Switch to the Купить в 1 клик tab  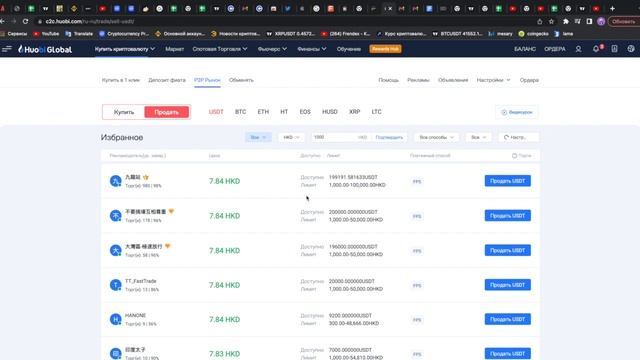coord(121,80)
